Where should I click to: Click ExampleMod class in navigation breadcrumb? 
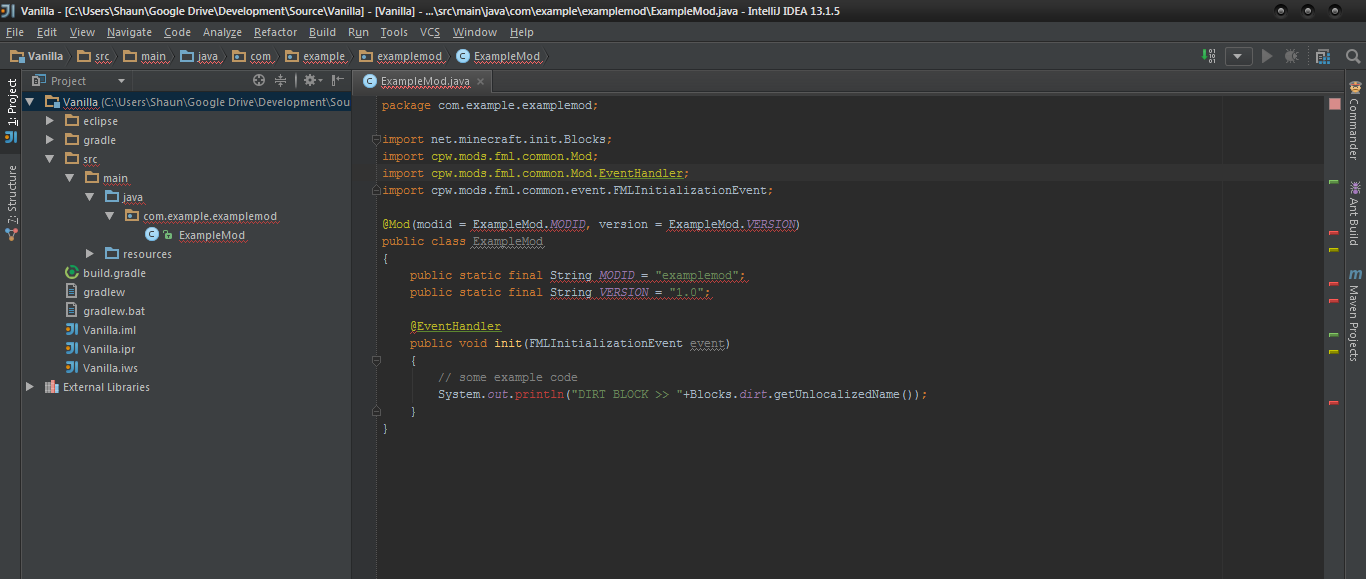tap(498, 56)
